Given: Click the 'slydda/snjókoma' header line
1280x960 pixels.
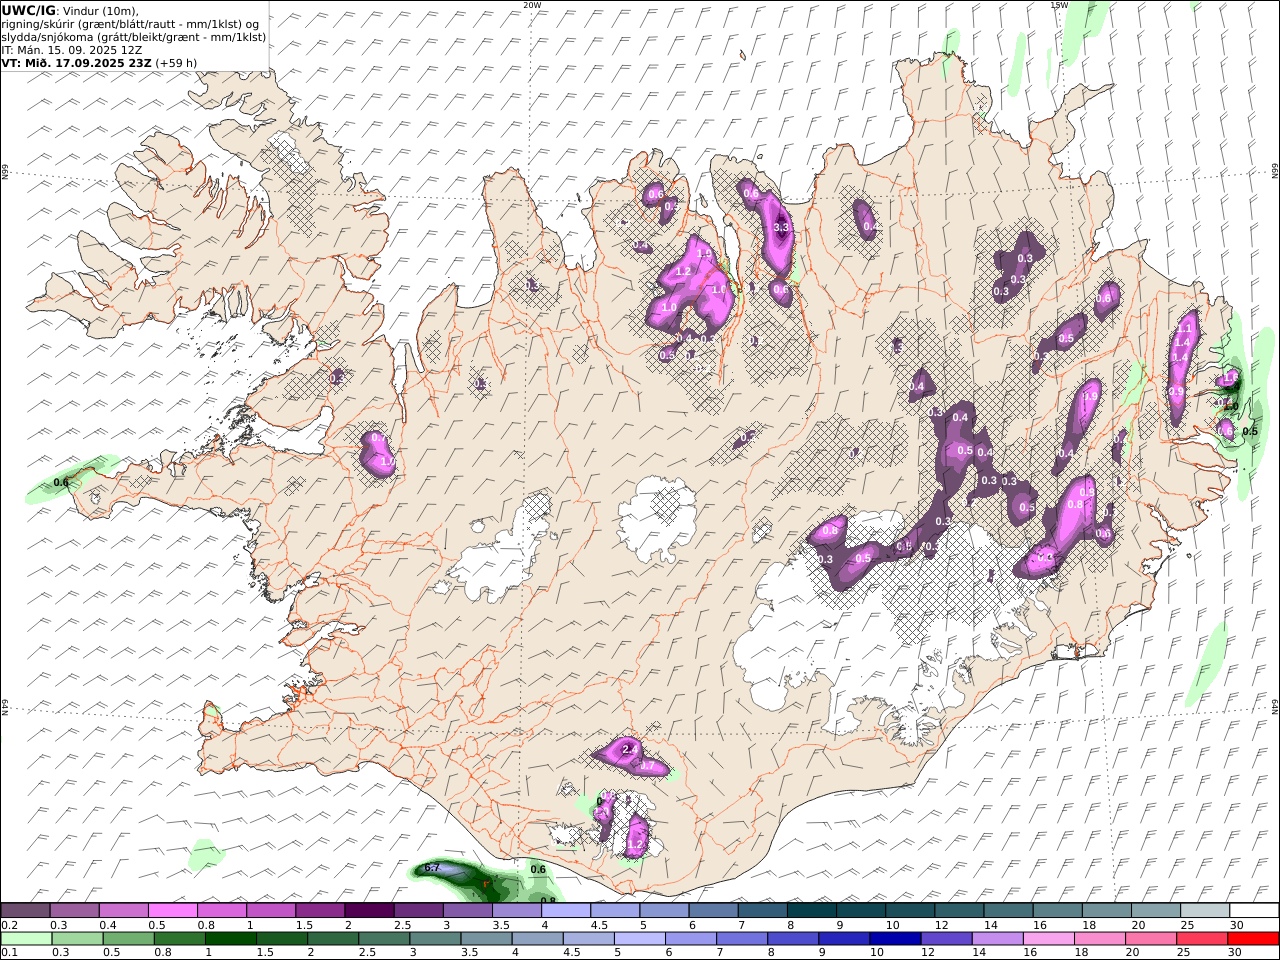Looking at the screenshot, I should pos(133,37).
